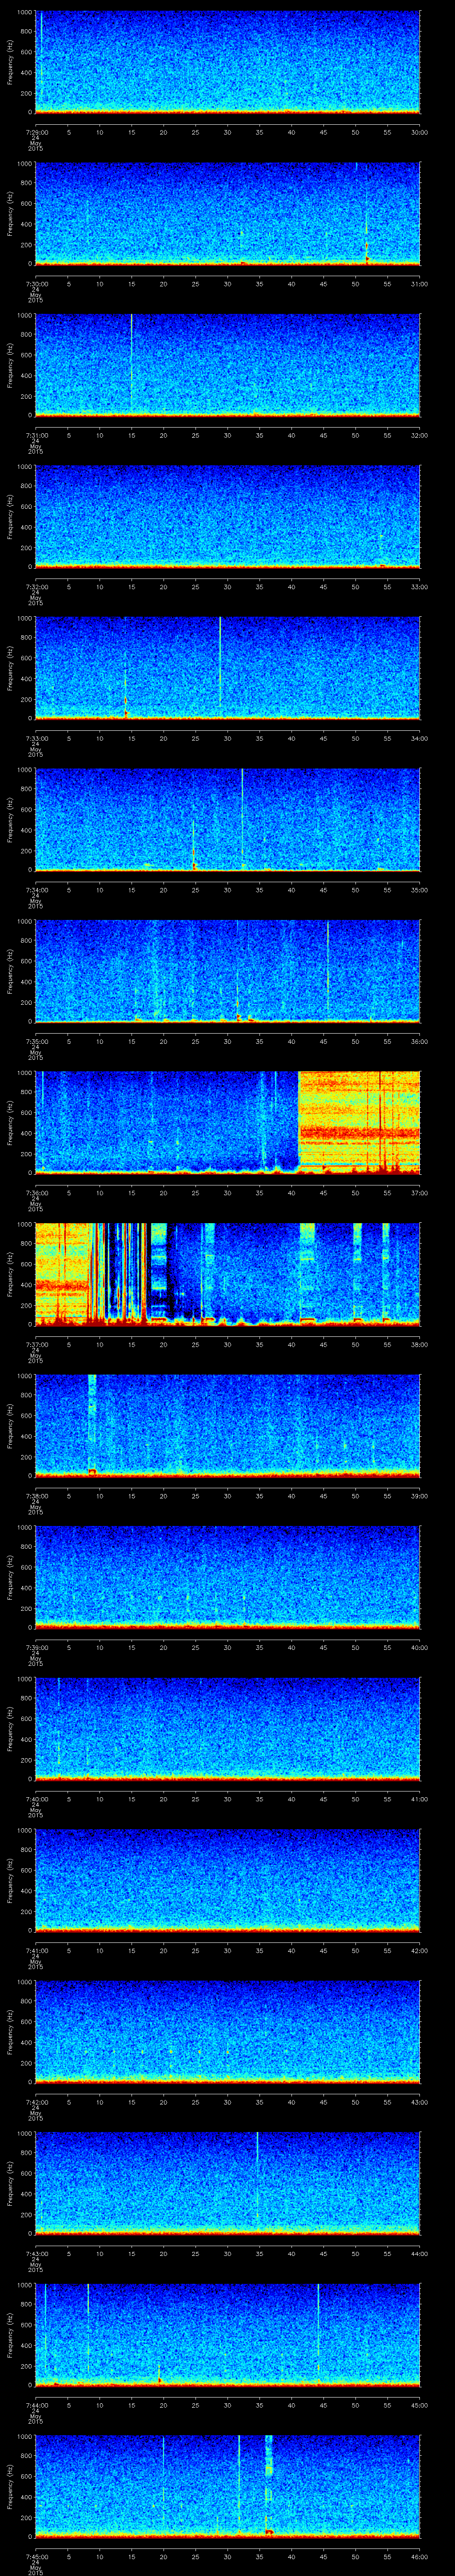Select the '32:00' end time label
This screenshot has width=455, height=2576.
tap(420, 435)
